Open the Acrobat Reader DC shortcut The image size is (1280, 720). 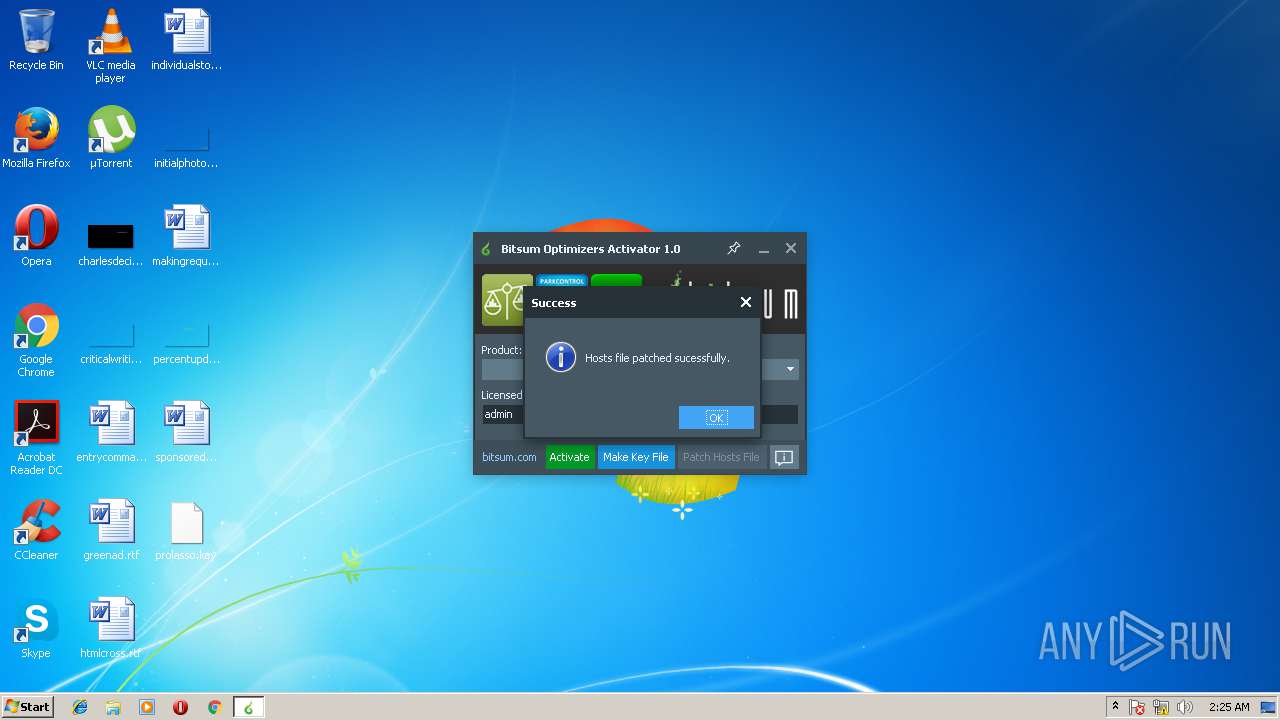tap(36, 438)
